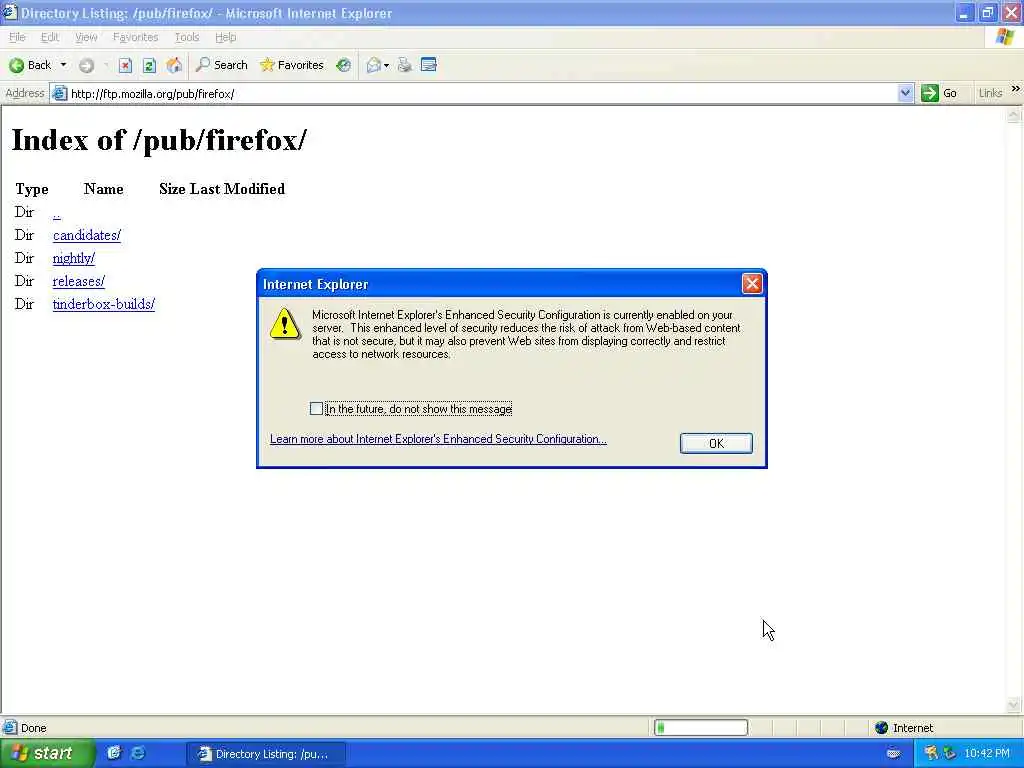The width and height of the screenshot is (1024, 768).
Task: Click the first quick launch icon beside Start
Action: 114,753
